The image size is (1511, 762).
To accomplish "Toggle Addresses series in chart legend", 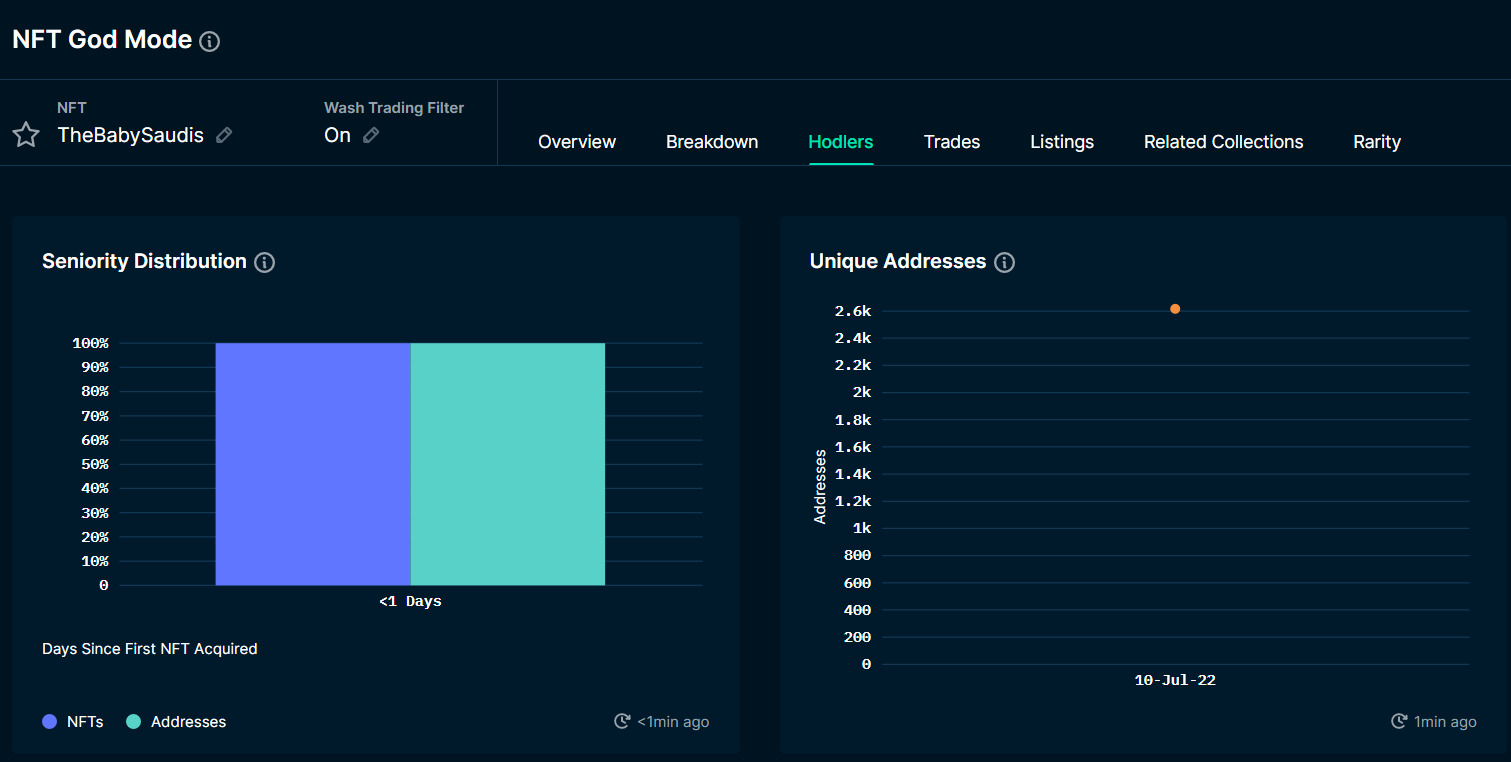I will tap(176, 721).
